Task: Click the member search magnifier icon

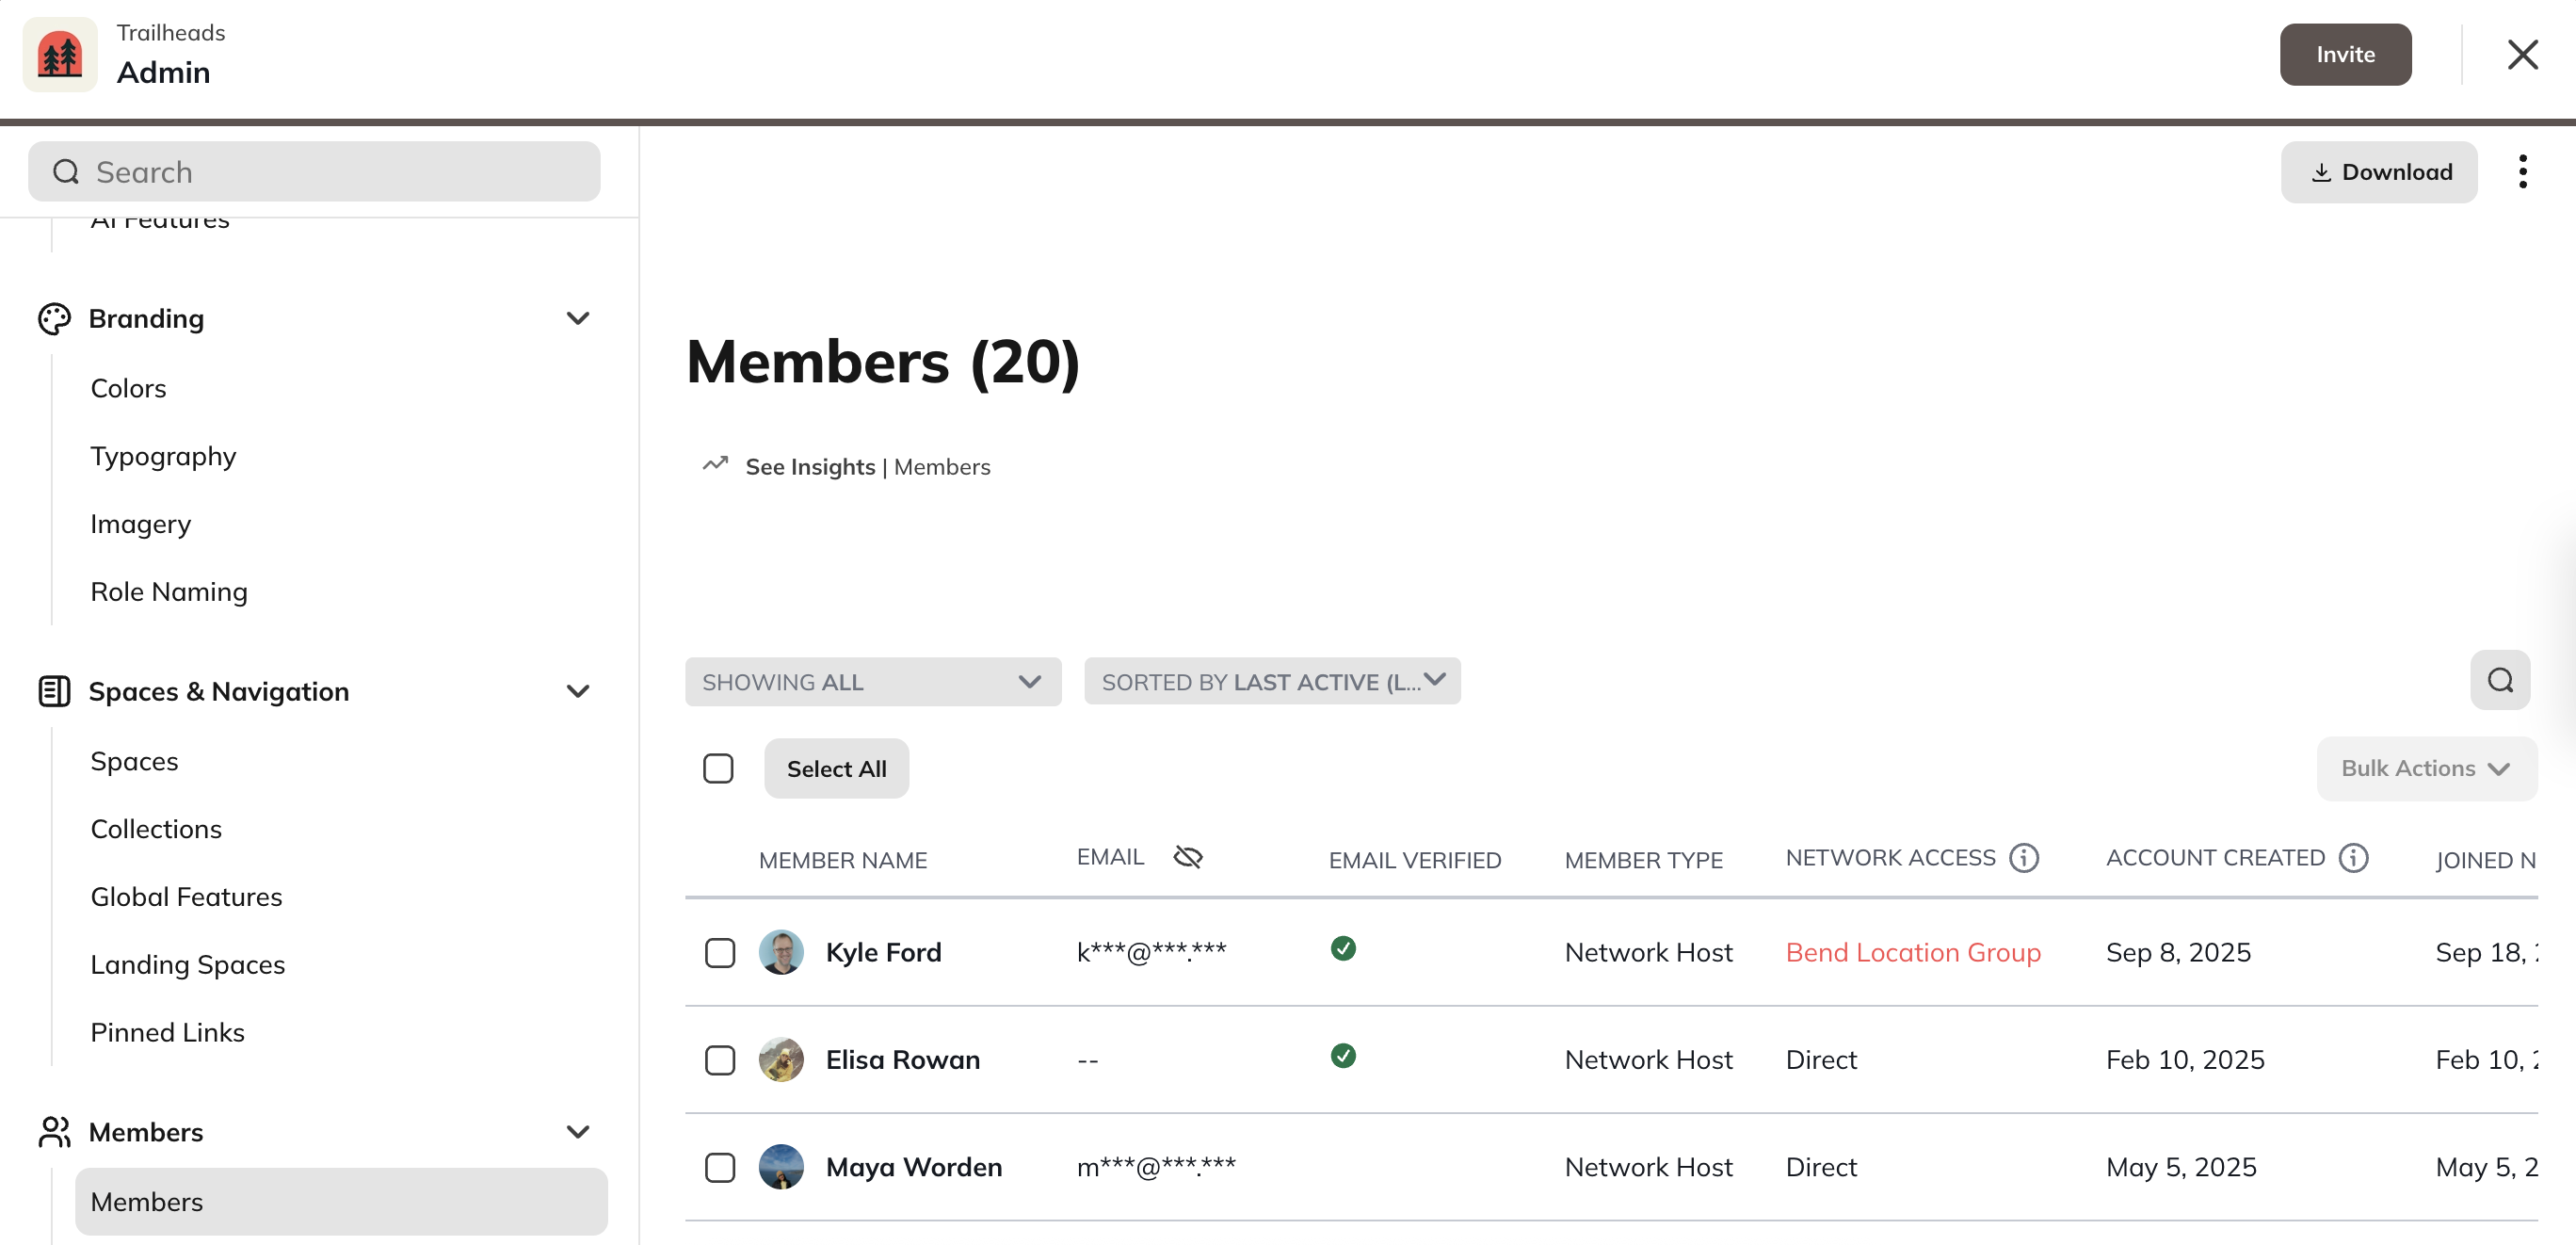Action: tap(2499, 680)
